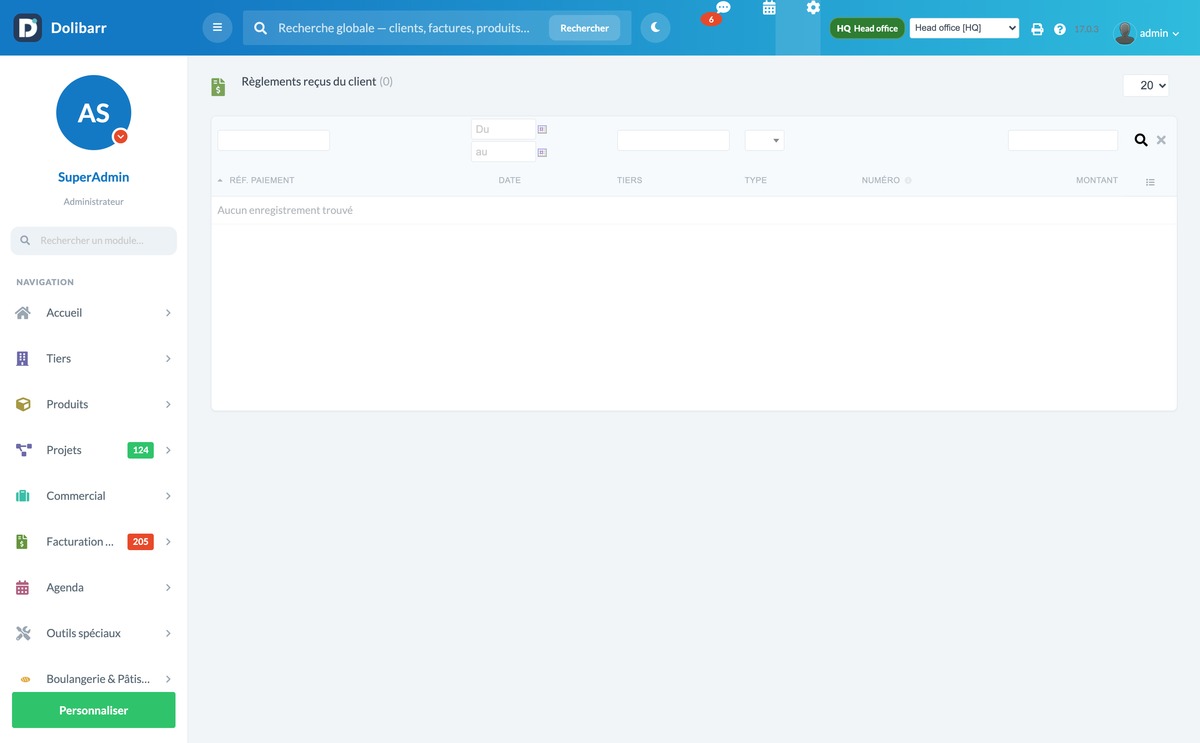The height and width of the screenshot is (743, 1200).
Task: Click the print page icon
Action: 1037,29
